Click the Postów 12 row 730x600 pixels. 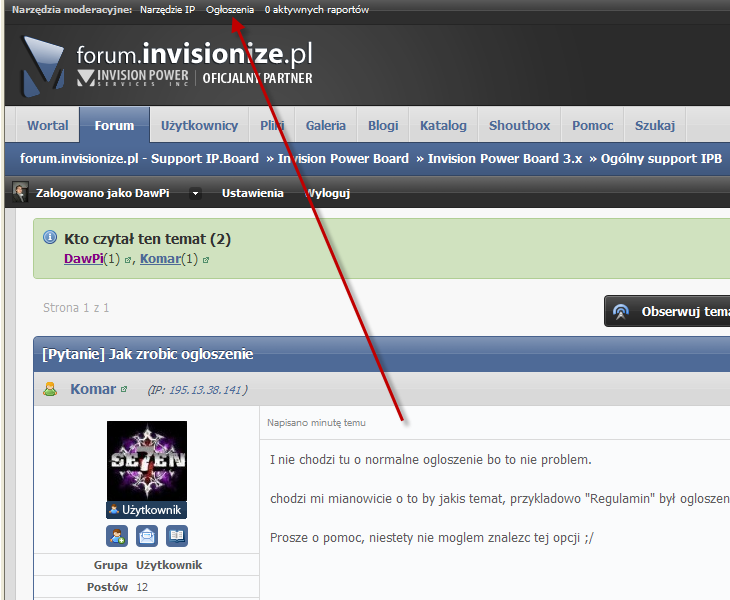pos(147,587)
